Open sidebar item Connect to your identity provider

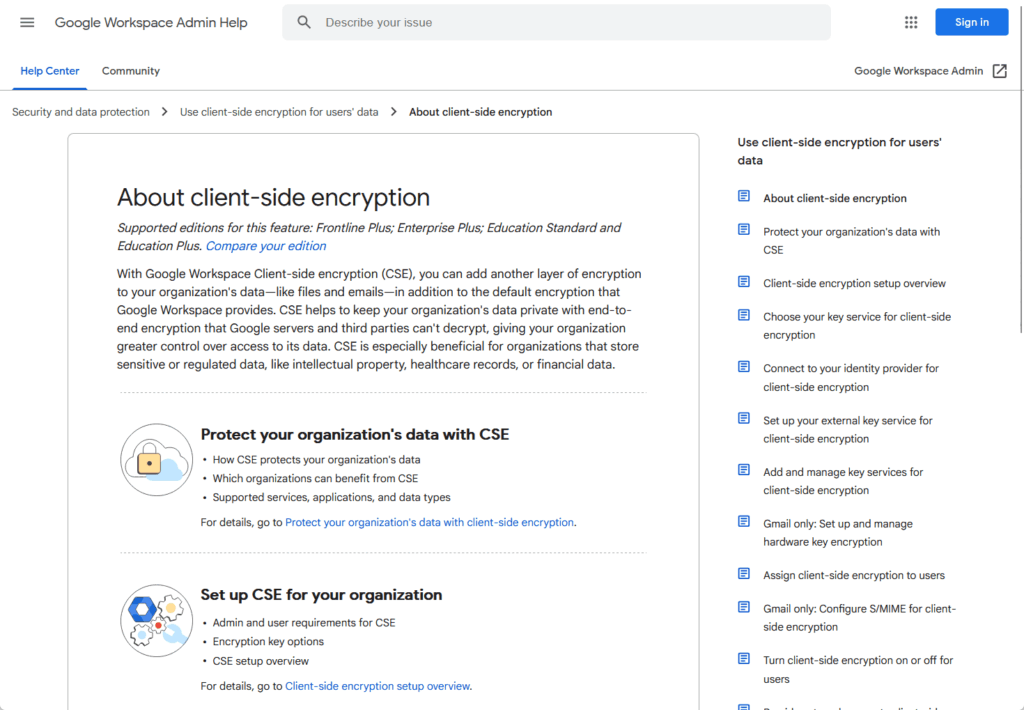point(851,378)
